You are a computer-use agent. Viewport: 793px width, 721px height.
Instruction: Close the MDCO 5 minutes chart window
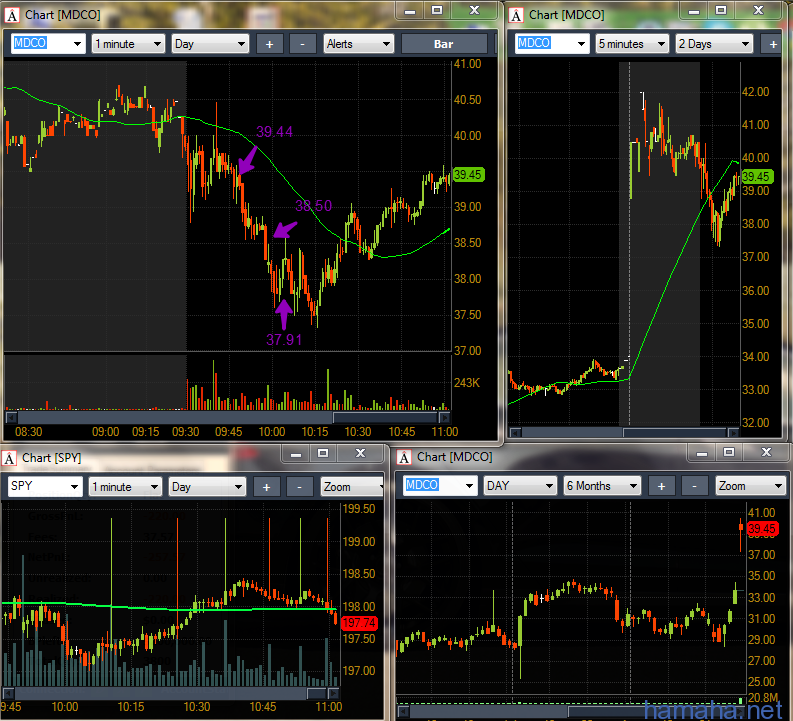point(759,11)
